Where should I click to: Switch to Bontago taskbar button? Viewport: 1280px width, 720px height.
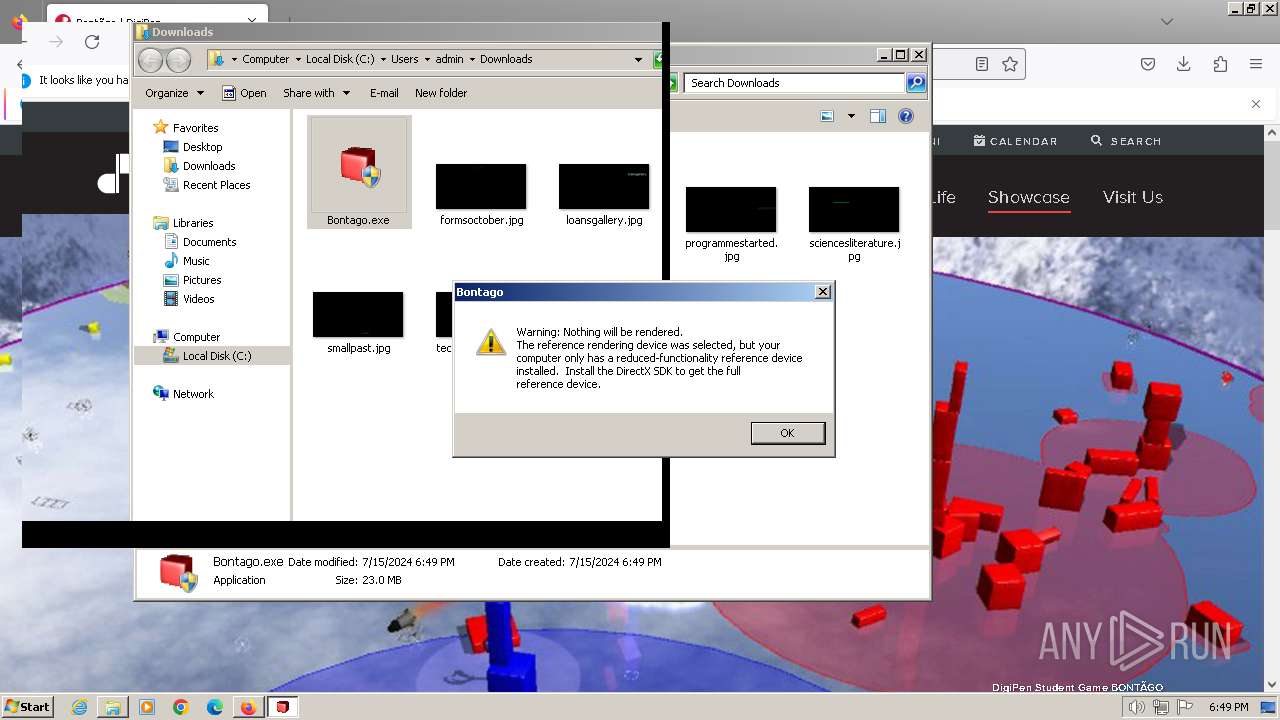tap(282, 707)
